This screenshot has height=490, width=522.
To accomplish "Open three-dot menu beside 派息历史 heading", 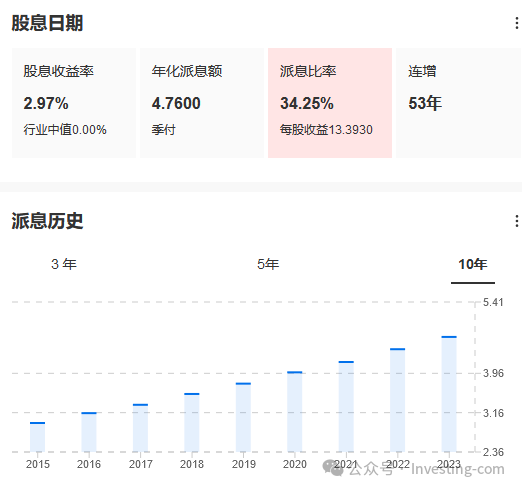I will 516,221.
